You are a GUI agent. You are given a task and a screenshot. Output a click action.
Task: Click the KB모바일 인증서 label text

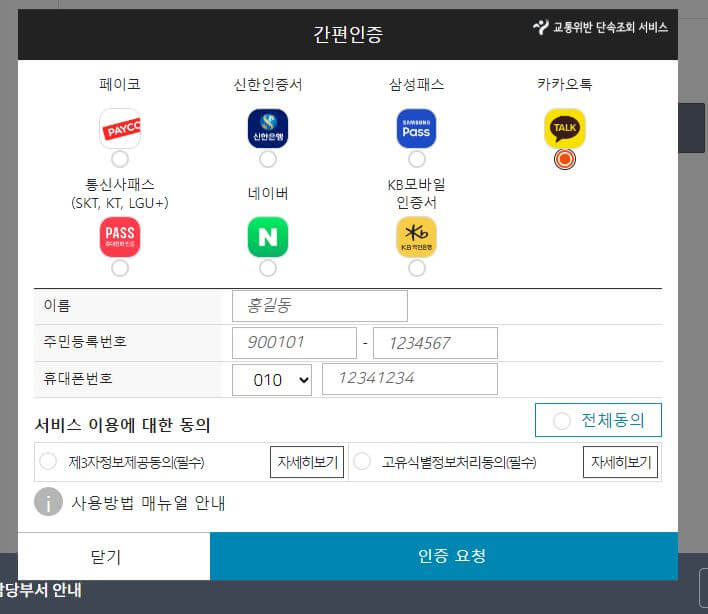[416, 193]
